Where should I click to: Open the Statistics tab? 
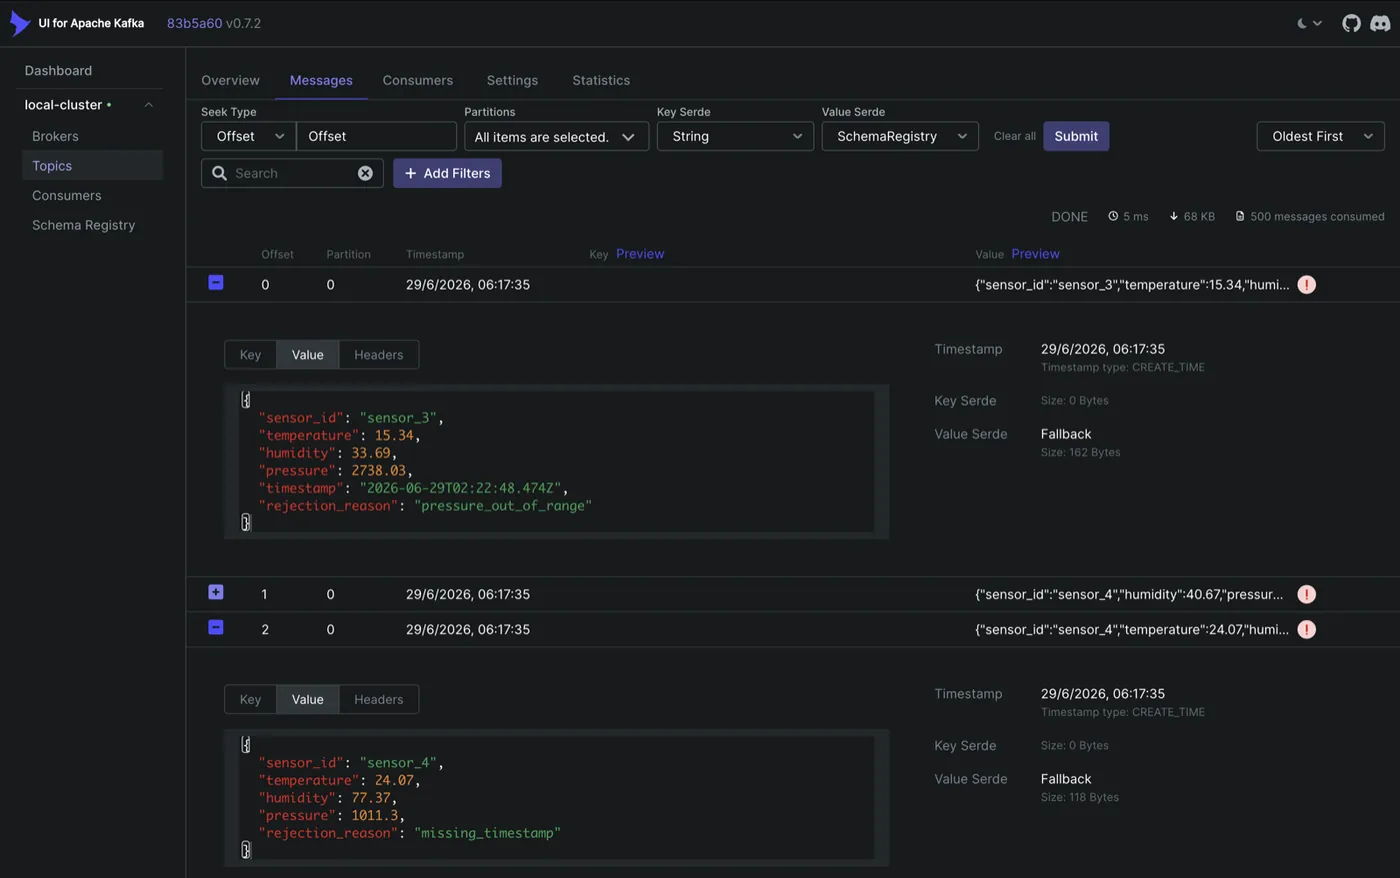pyautogui.click(x=601, y=80)
